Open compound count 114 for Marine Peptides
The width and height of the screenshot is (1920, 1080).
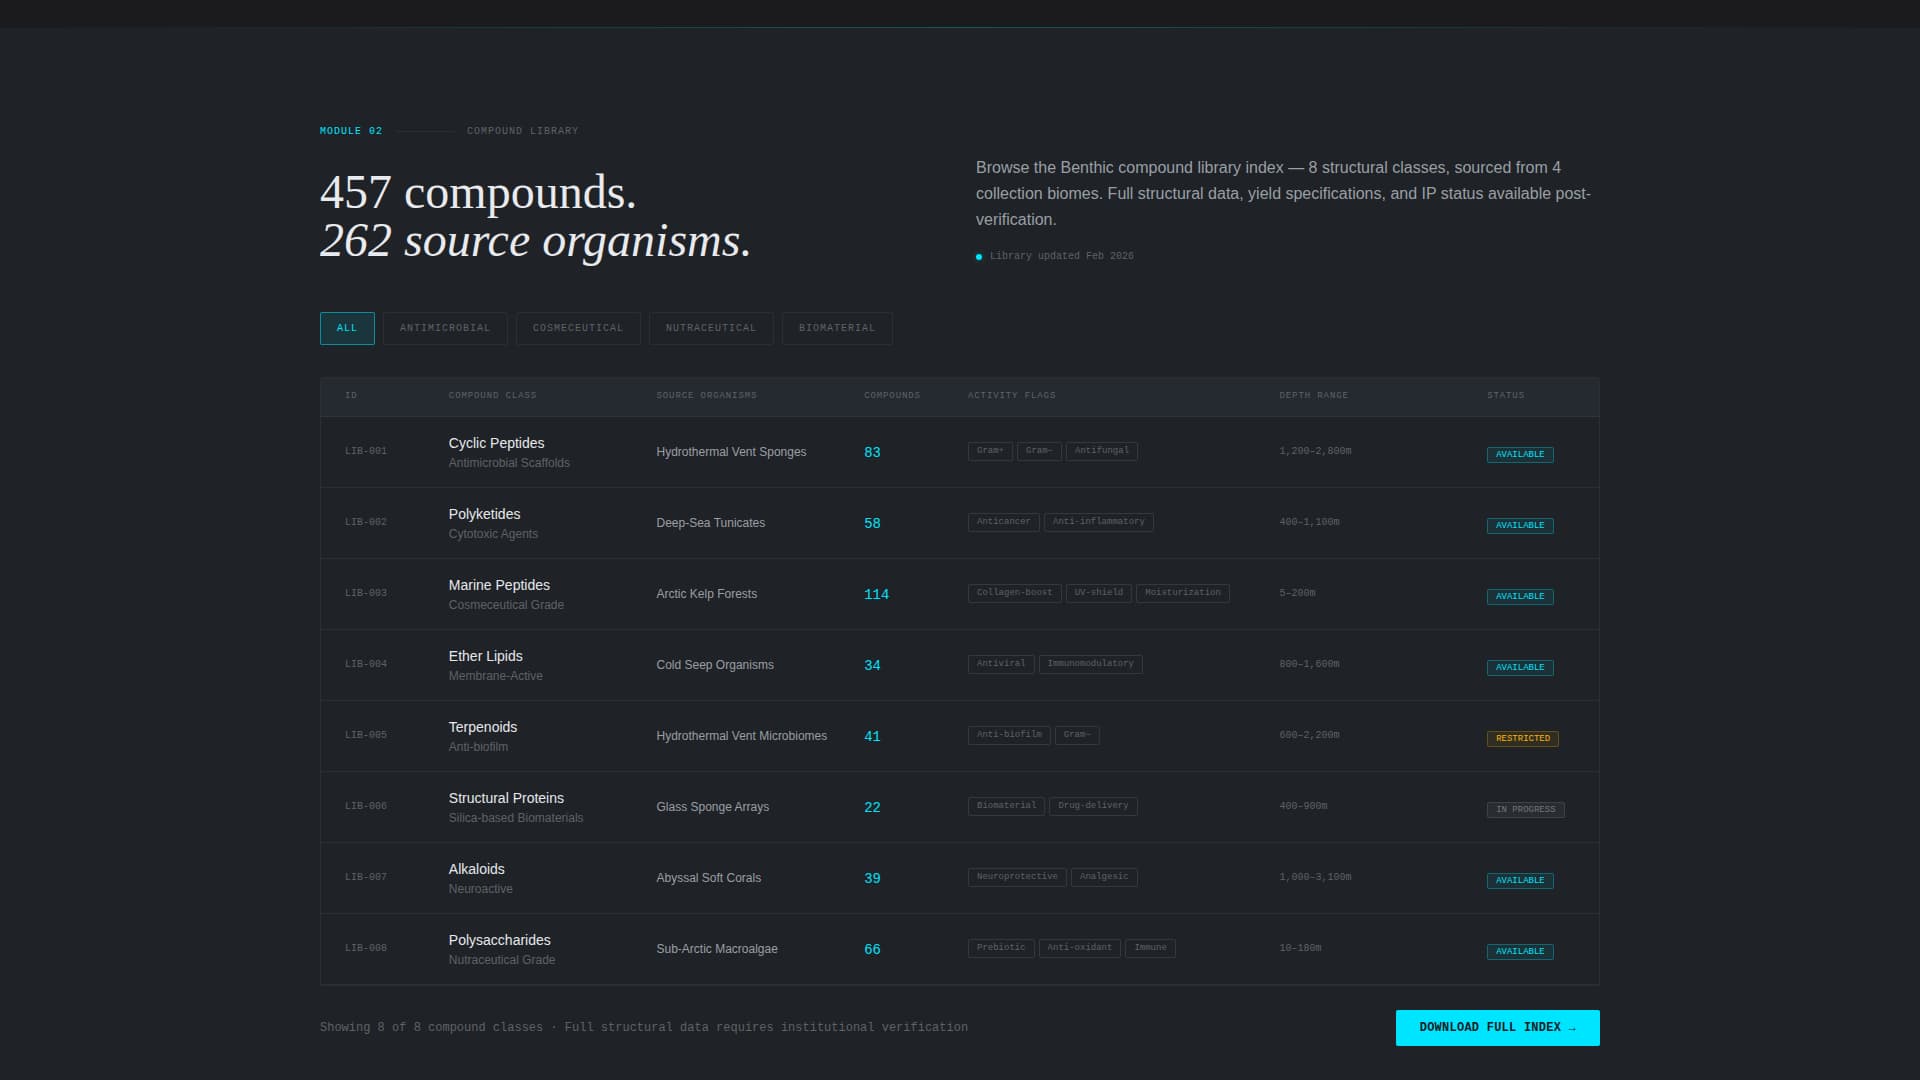(877, 594)
